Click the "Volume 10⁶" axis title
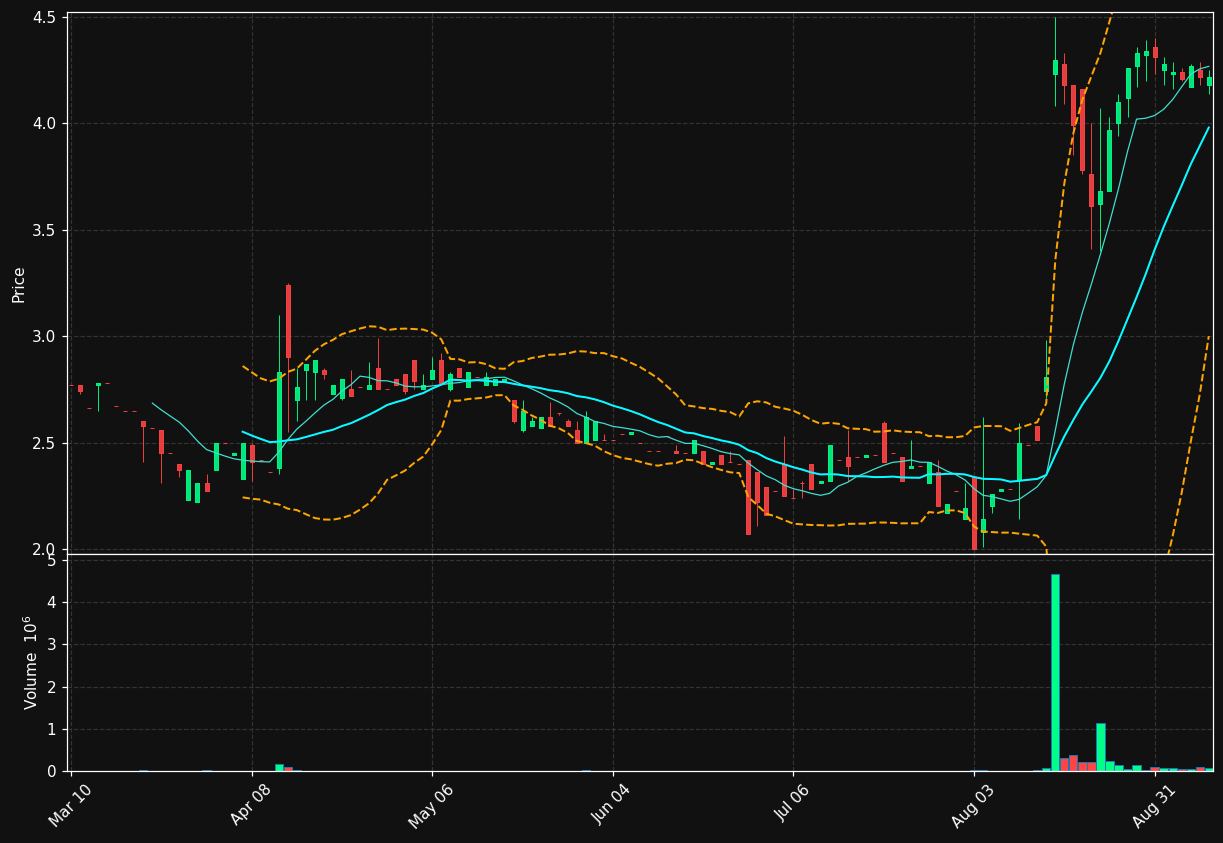Screen dimensions: 1223x843 click(32, 662)
